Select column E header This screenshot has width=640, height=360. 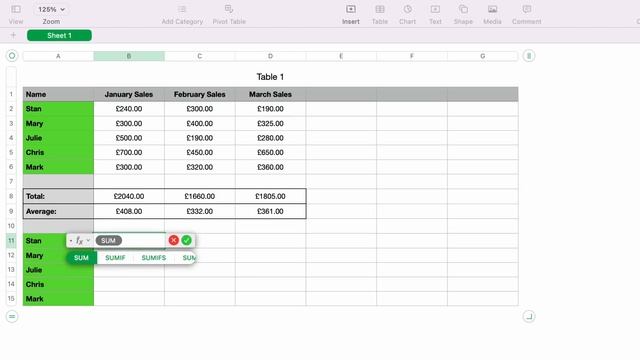pyautogui.click(x=341, y=56)
